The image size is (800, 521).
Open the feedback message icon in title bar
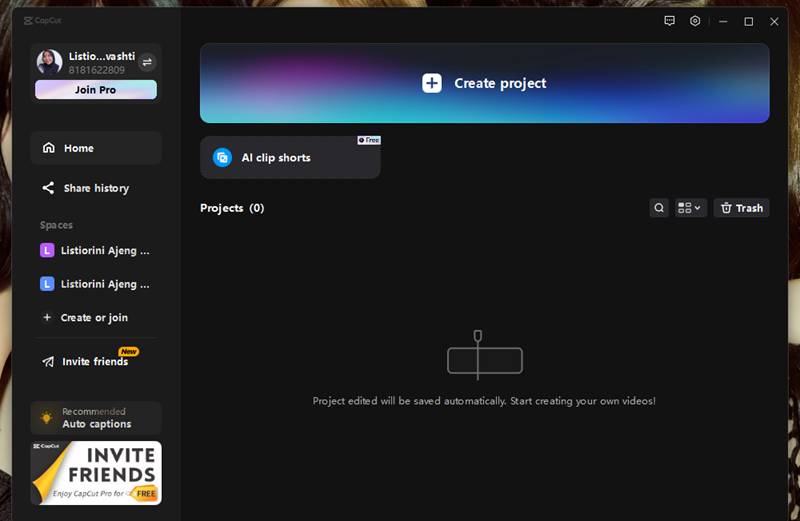pyautogui.click(x=669, y=21)
